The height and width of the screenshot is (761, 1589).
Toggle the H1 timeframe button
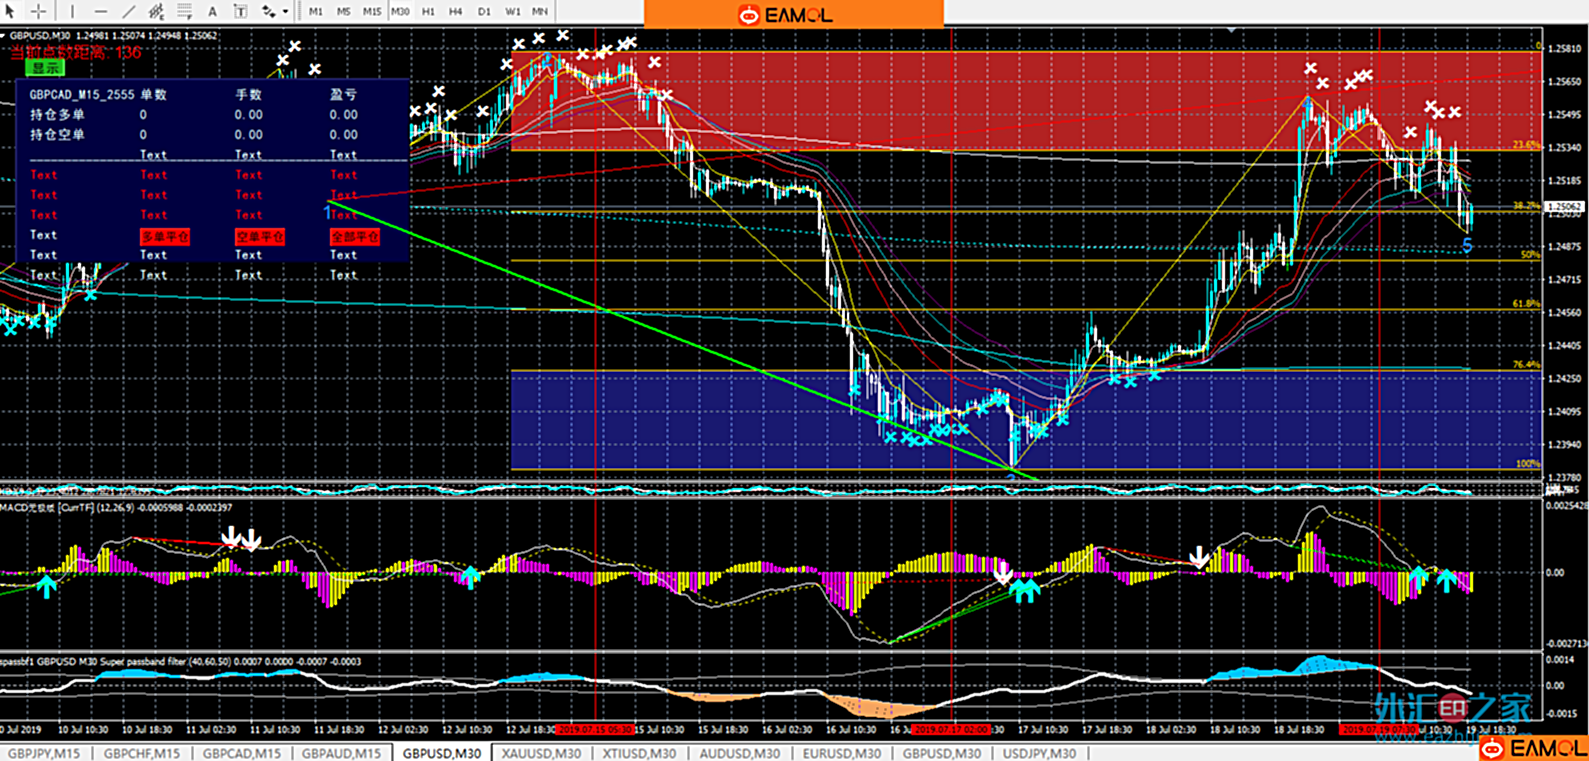[x=428, y=11]
